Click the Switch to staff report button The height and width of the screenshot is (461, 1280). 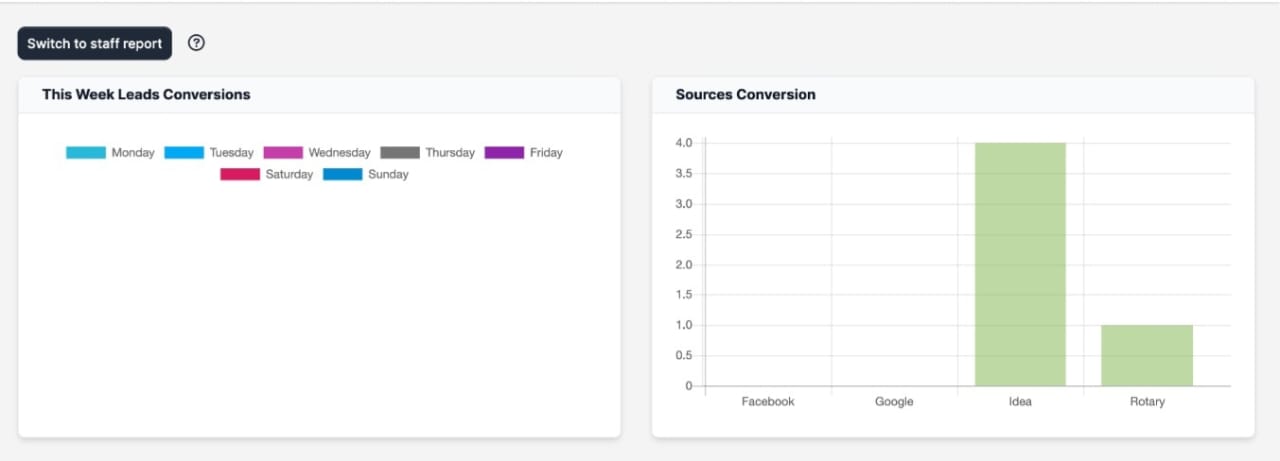point(94,44)
